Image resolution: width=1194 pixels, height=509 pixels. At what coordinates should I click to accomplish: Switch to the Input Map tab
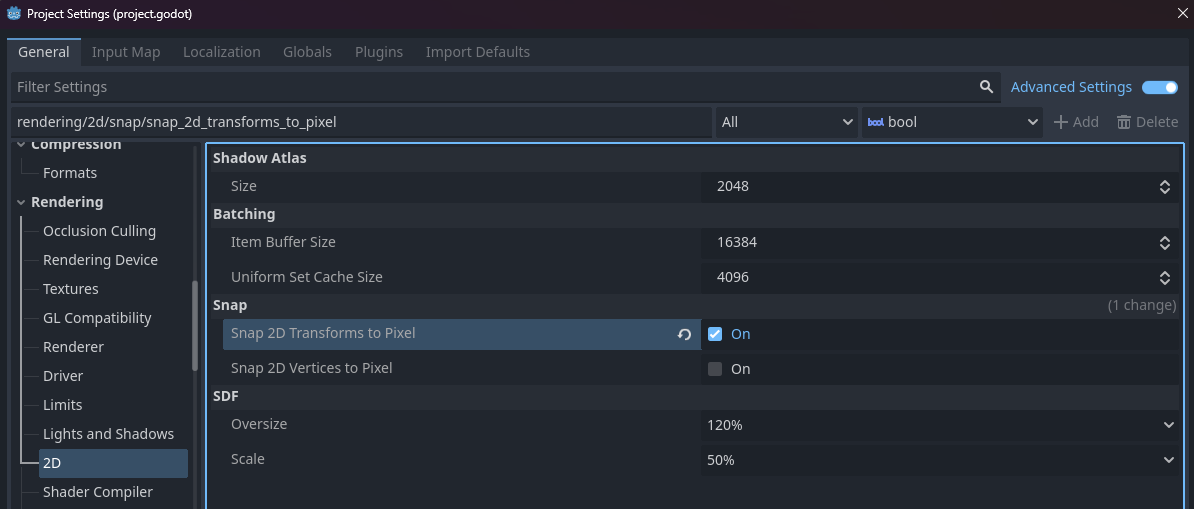point(126,52)
